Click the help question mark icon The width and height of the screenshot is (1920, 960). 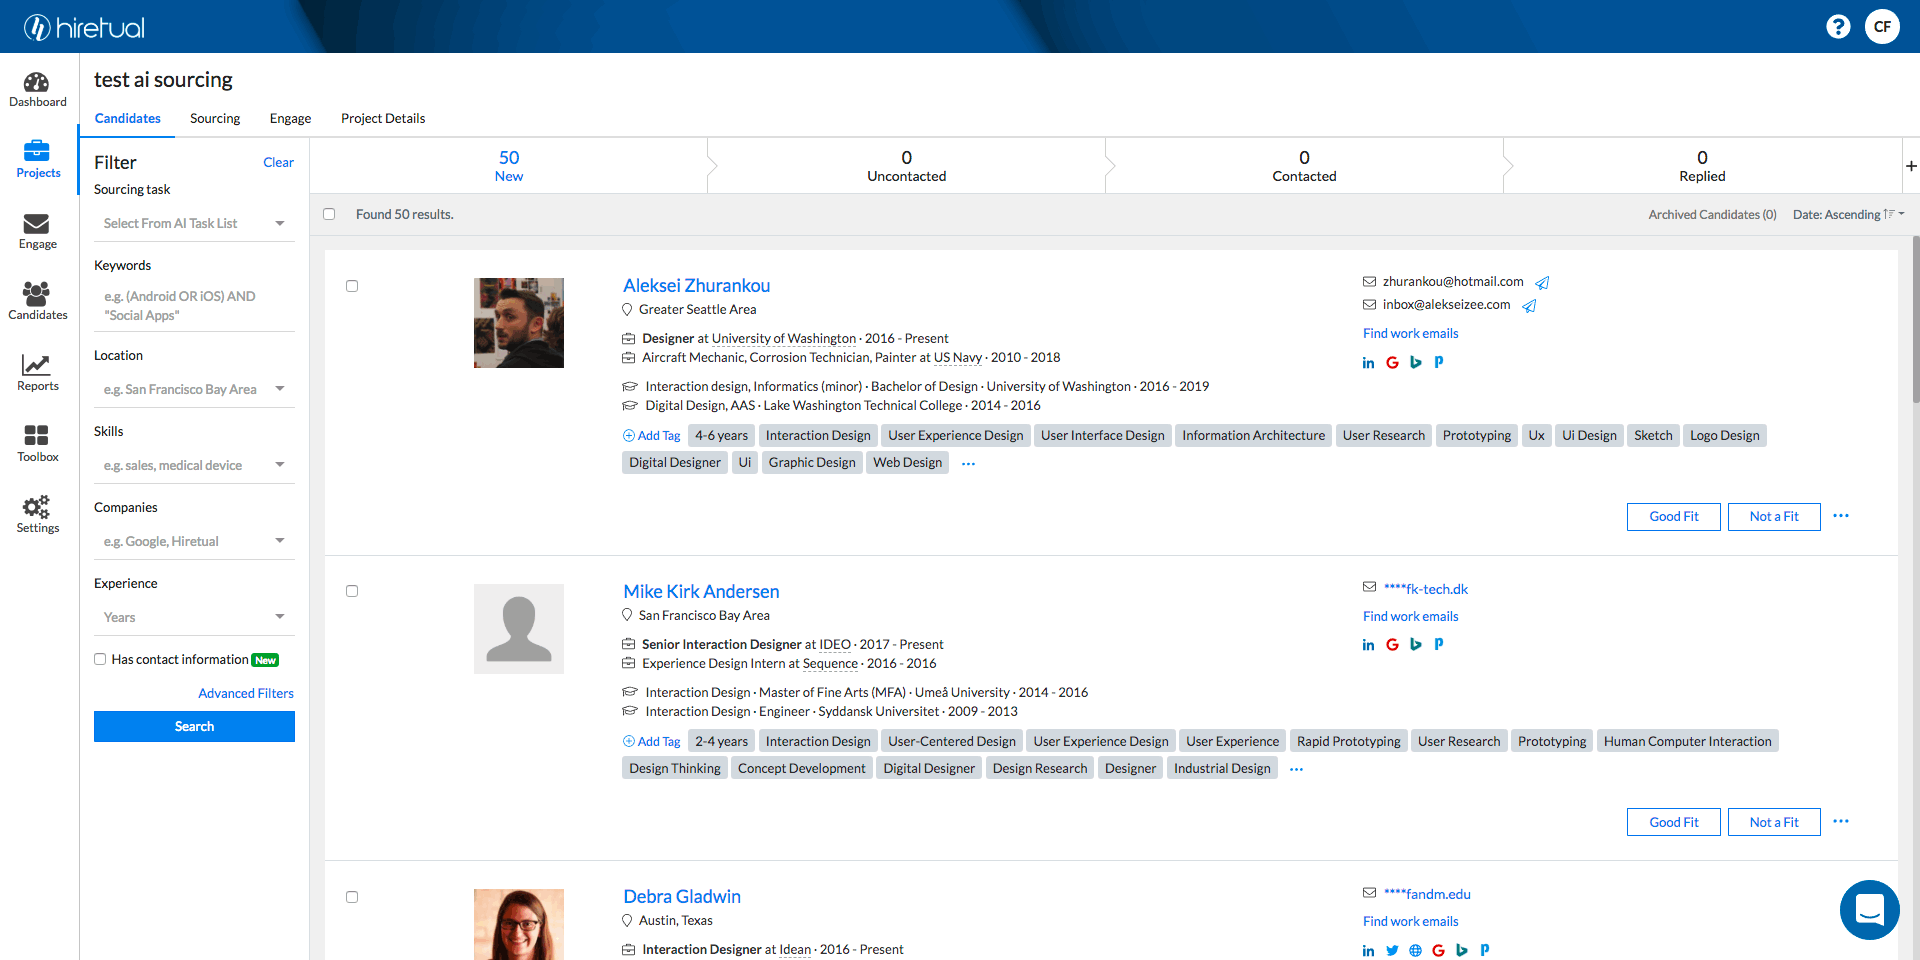tap(1838, 27)
